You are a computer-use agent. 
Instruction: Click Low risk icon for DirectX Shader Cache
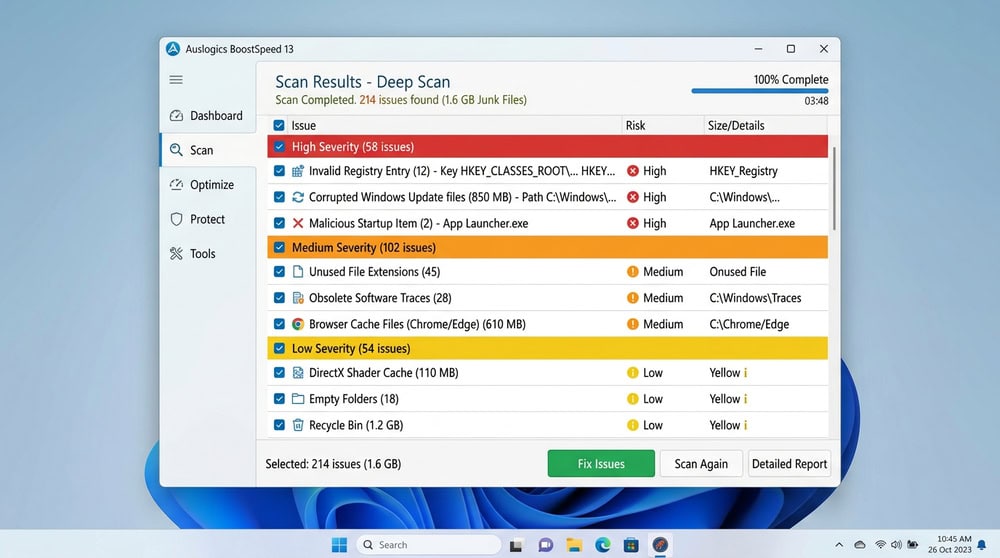(x=633, y=372)
